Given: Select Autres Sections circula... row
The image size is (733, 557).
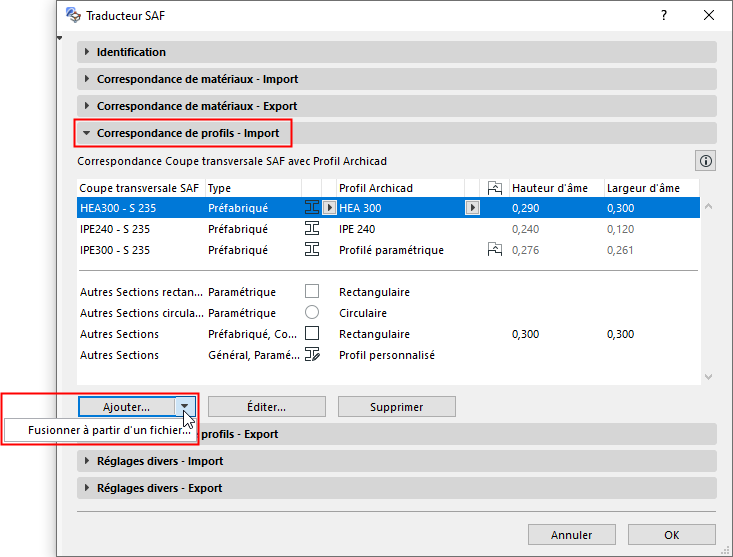Looking at the screenshot, I should point(388,313).
